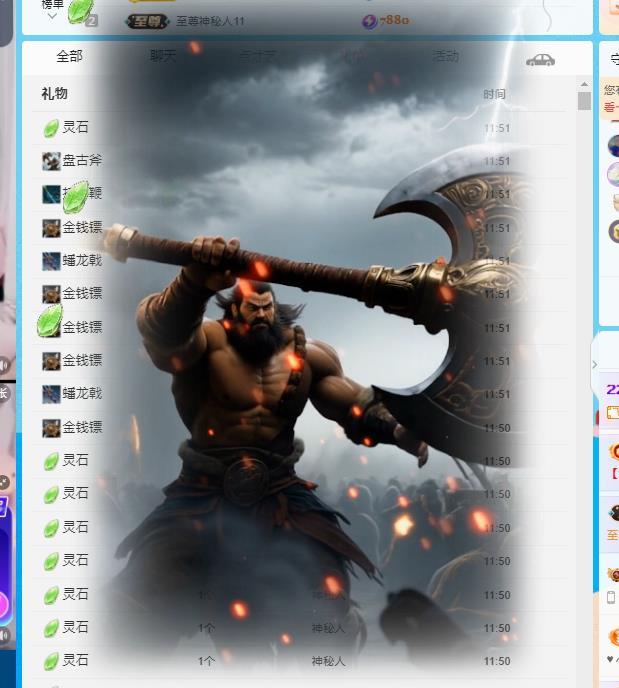The width and height of the screenshot is (619, 688).
Task: Click the 至尊神秘人11 username
Action: pyautogui.click(x=210, y=21)
